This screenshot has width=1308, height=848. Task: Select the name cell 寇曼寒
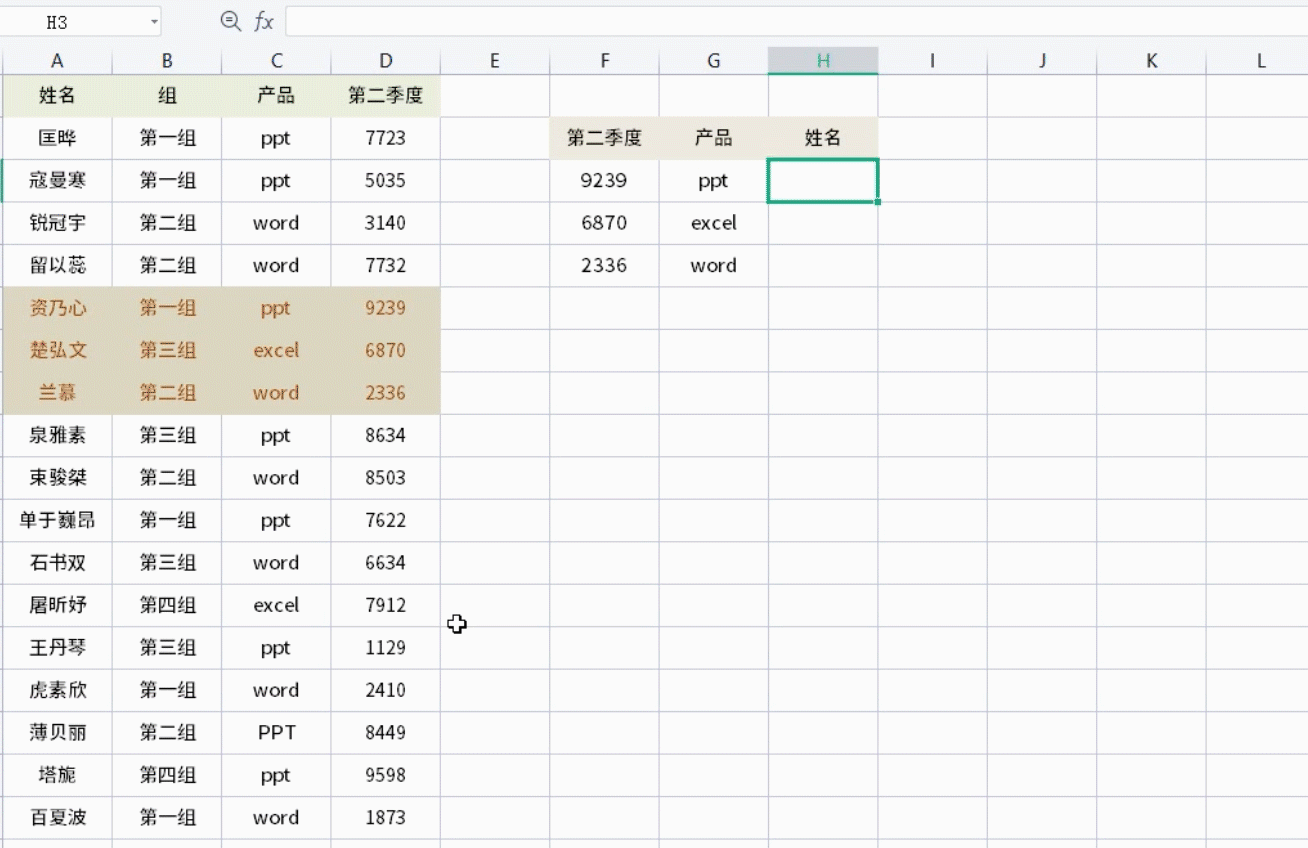pos(57,181)
